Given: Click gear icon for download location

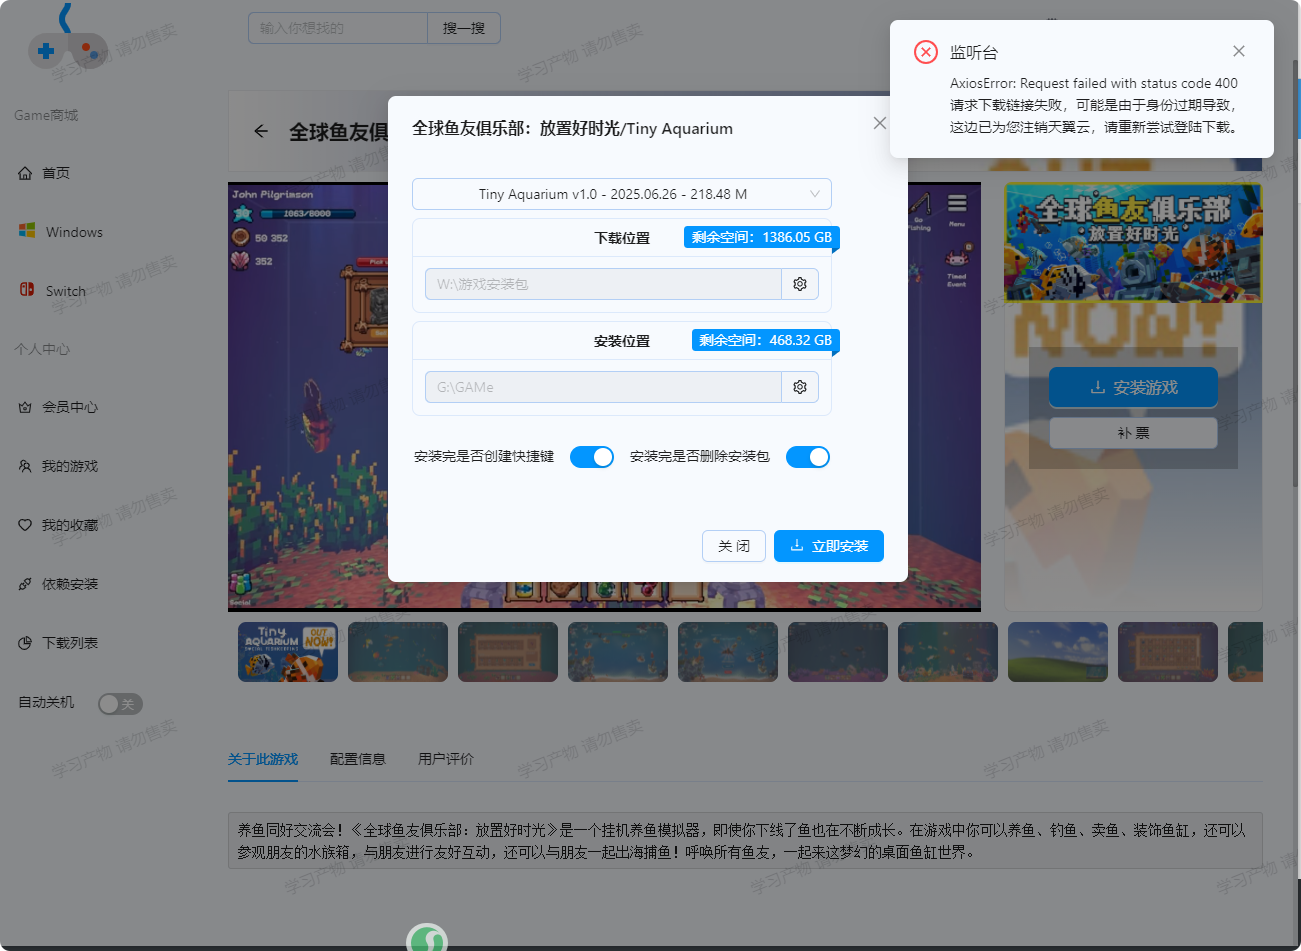Looking at the screenshot, I should point(800,284).
